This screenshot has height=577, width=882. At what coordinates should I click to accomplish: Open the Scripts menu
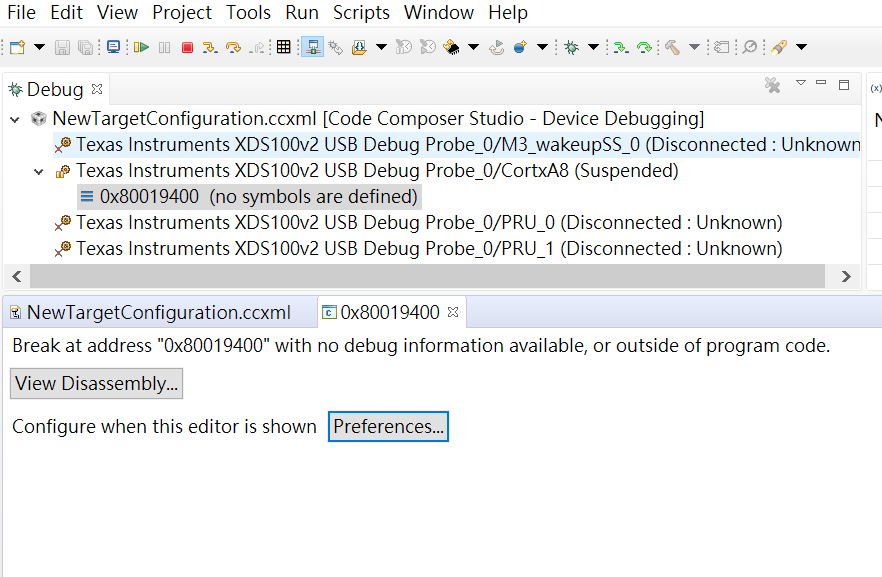tap(361, 13)
